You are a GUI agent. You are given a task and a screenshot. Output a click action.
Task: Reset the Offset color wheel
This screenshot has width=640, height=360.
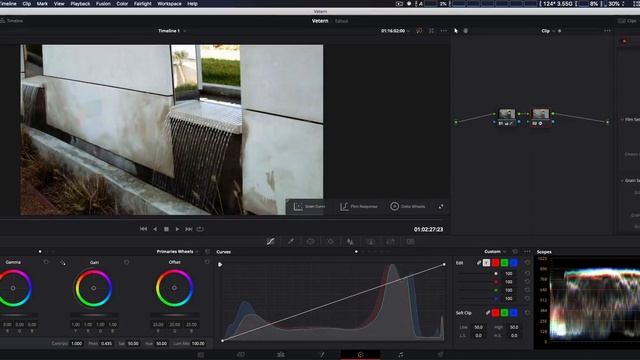click(x=207, y=262)
